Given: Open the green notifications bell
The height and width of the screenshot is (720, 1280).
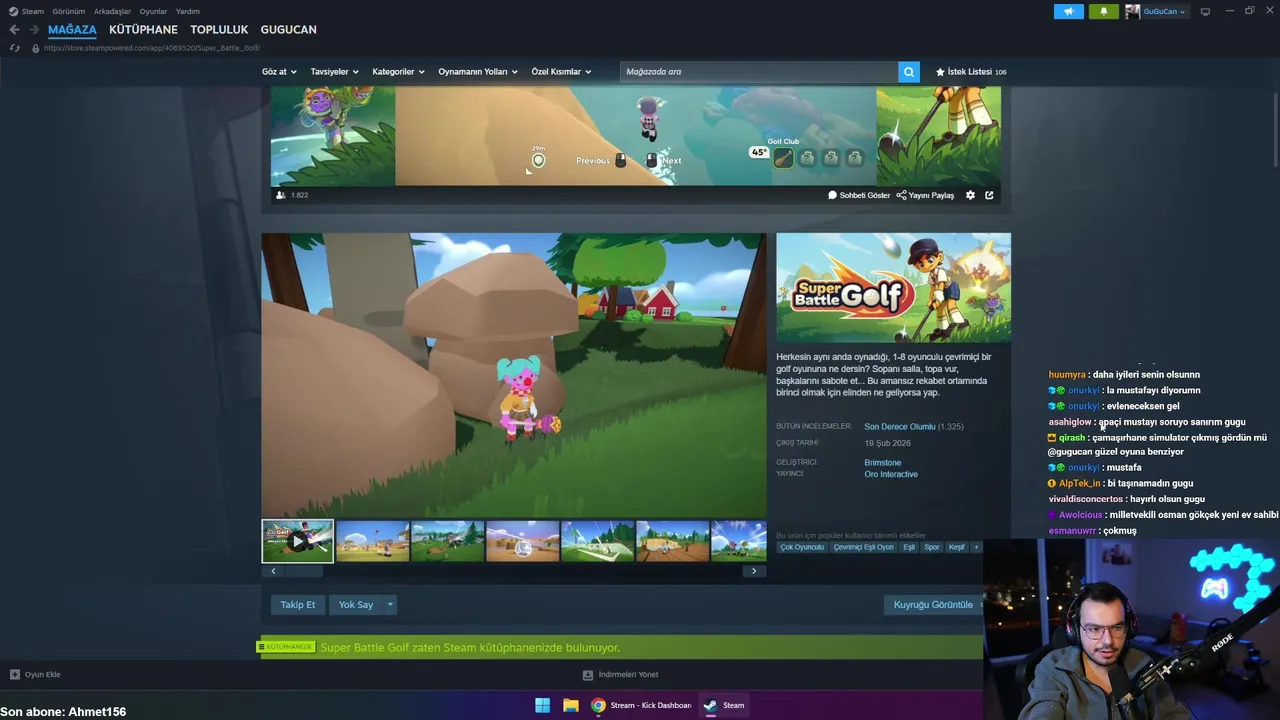Looking at the screenshot, I should point(1104,11).
